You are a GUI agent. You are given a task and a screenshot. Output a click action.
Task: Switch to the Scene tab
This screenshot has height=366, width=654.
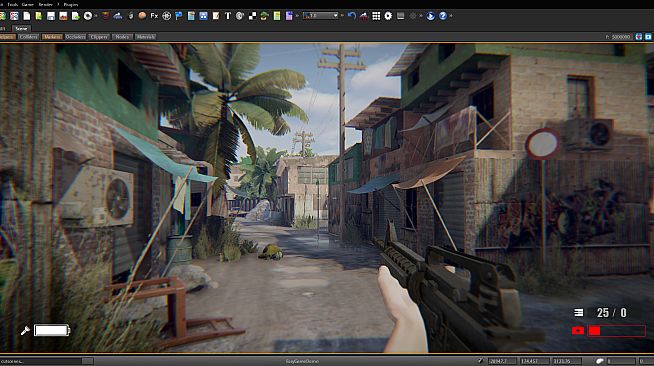click(21, 28)
